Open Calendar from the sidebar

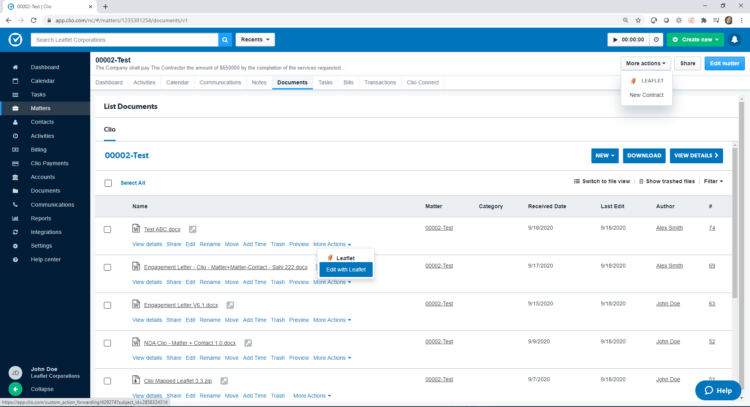[43, 80]
